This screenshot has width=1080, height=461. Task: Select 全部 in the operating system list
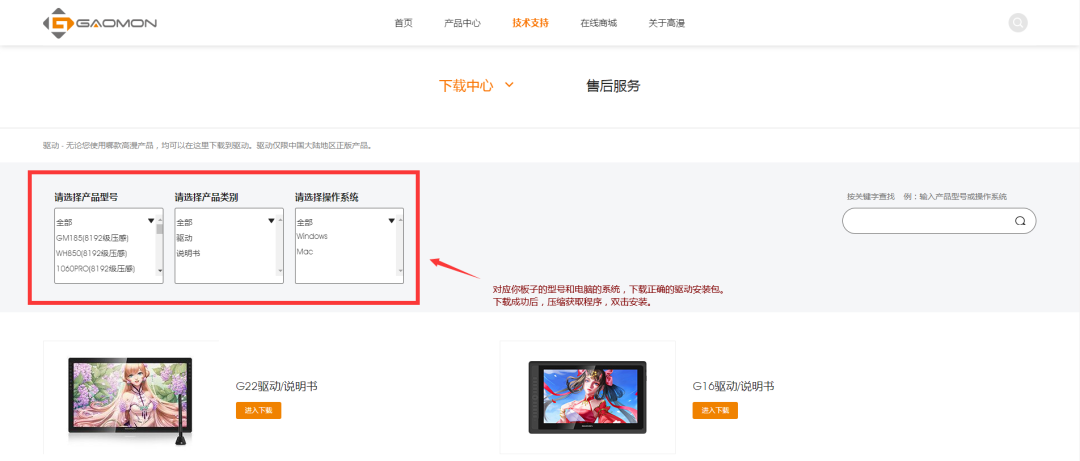pos(304,223)
